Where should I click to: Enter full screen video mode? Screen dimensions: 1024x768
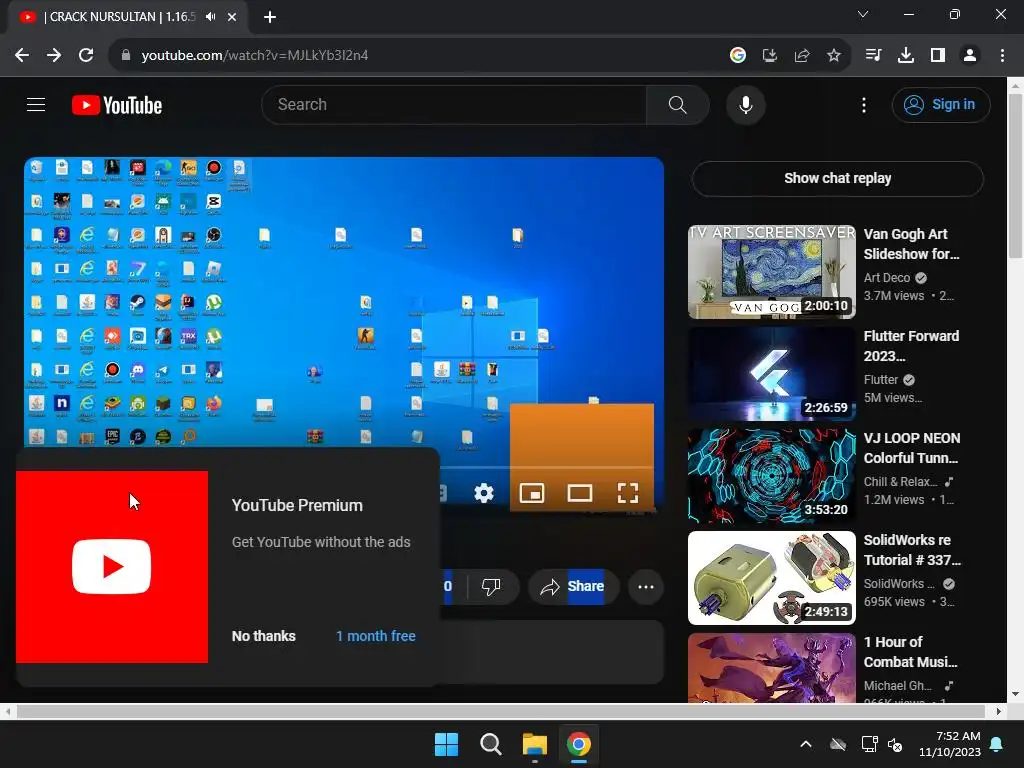(x=628, y=493)
